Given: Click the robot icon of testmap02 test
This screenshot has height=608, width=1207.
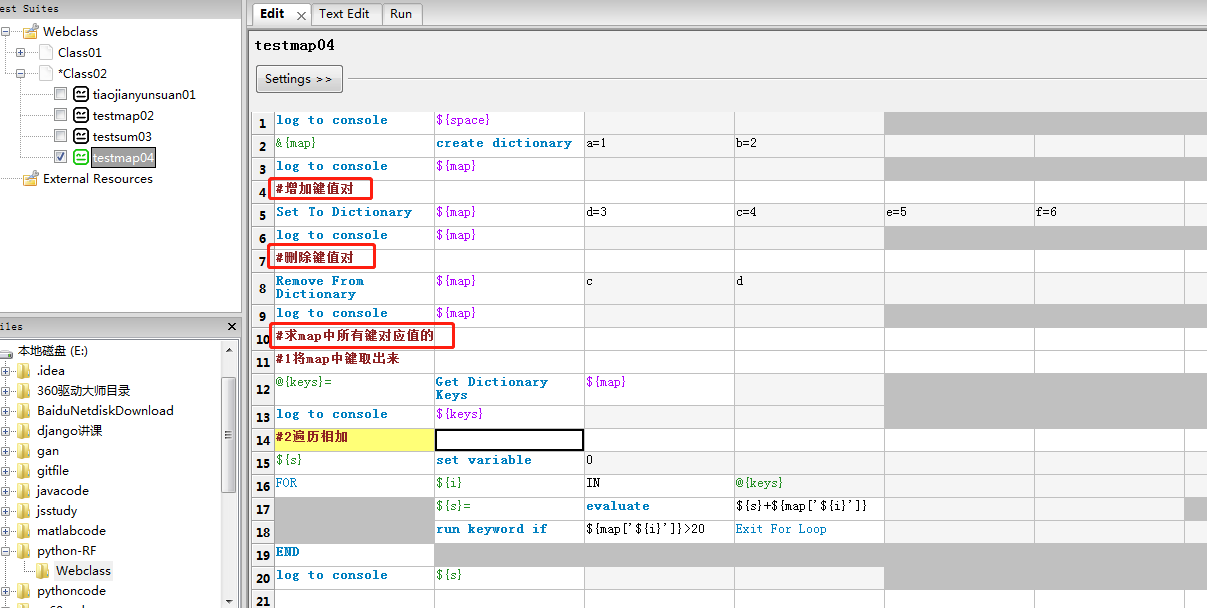Looking at the screenshot, I should [81, 115].
